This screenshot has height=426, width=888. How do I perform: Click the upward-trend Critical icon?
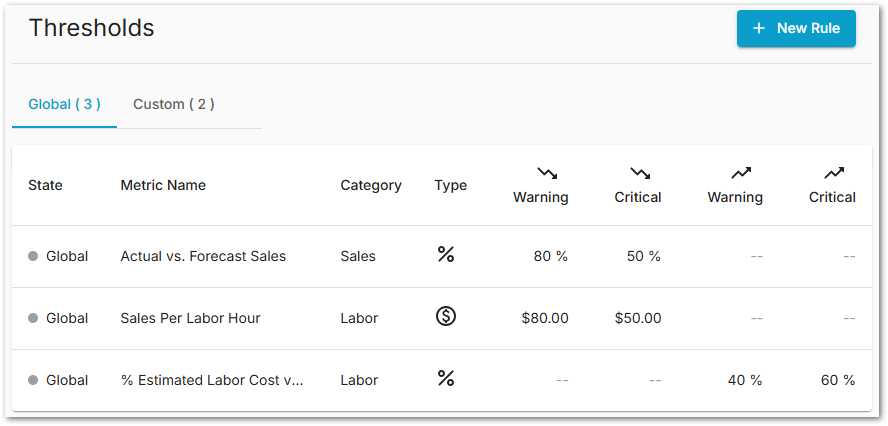(x=834, y=173)
